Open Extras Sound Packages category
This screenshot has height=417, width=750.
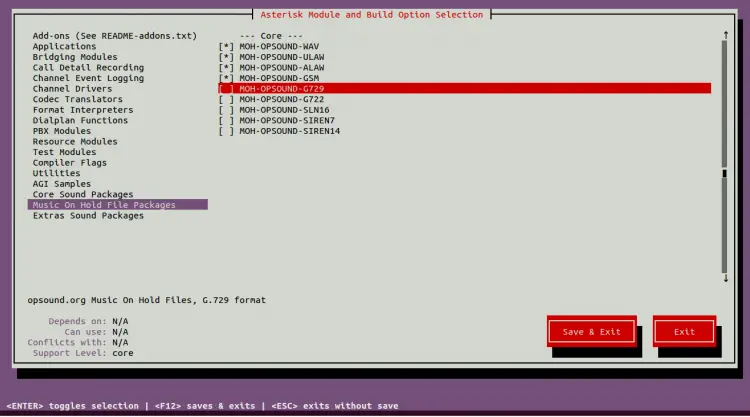(x=88, y=215)
